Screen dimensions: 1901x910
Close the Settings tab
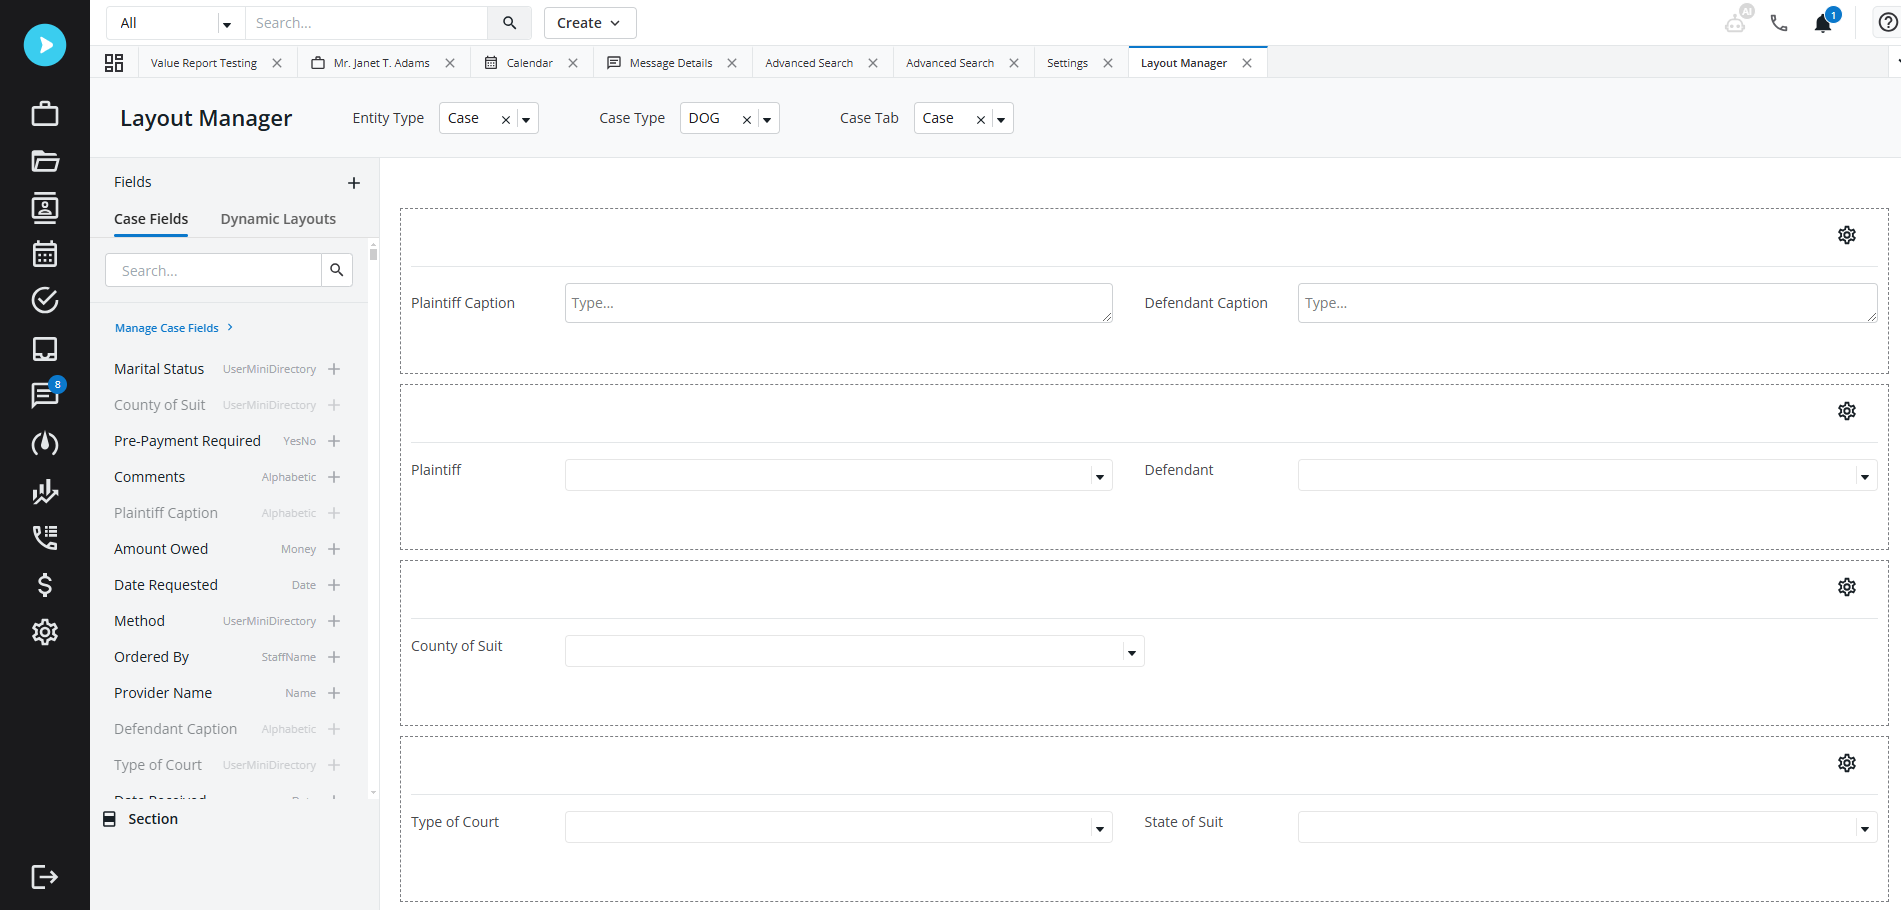[1108, 63]
